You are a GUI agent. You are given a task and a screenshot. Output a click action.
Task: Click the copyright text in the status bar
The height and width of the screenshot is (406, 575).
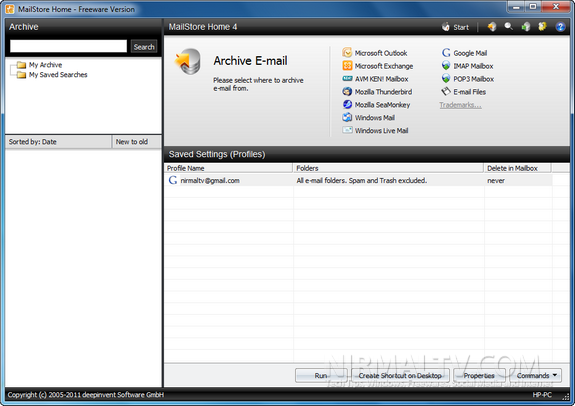tap(86, 395)
